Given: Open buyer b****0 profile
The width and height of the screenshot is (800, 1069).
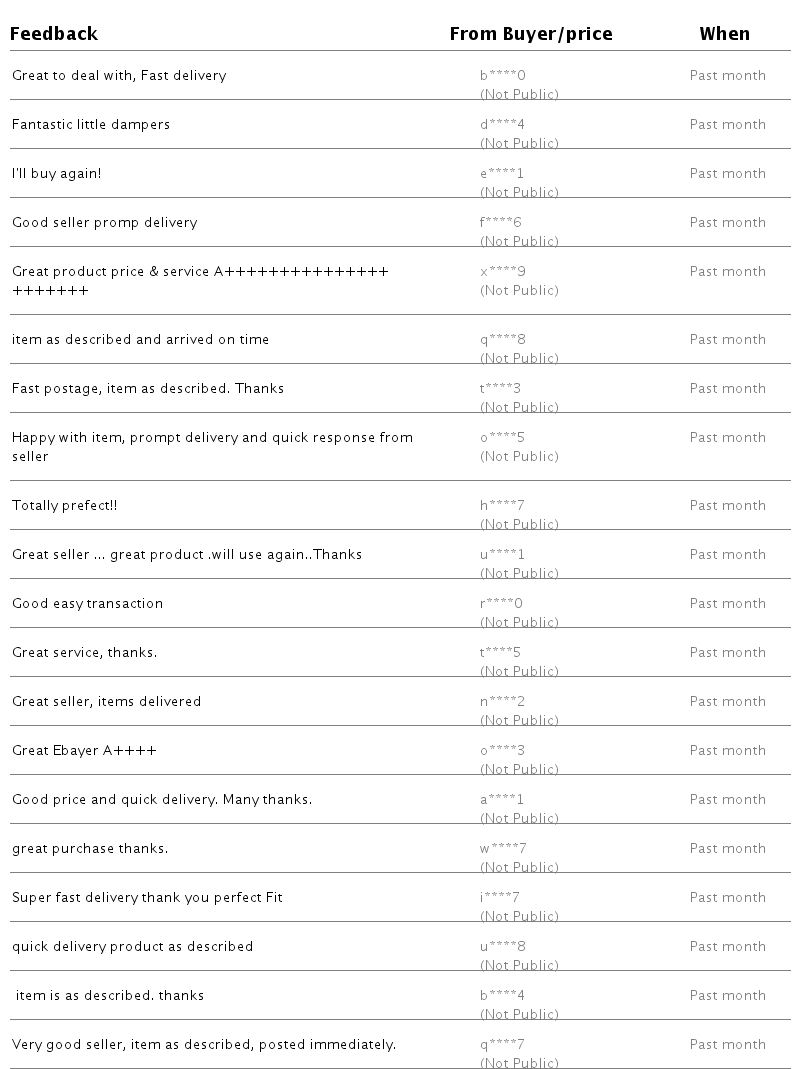Looking at the screenshot, I should pos(502,75).
